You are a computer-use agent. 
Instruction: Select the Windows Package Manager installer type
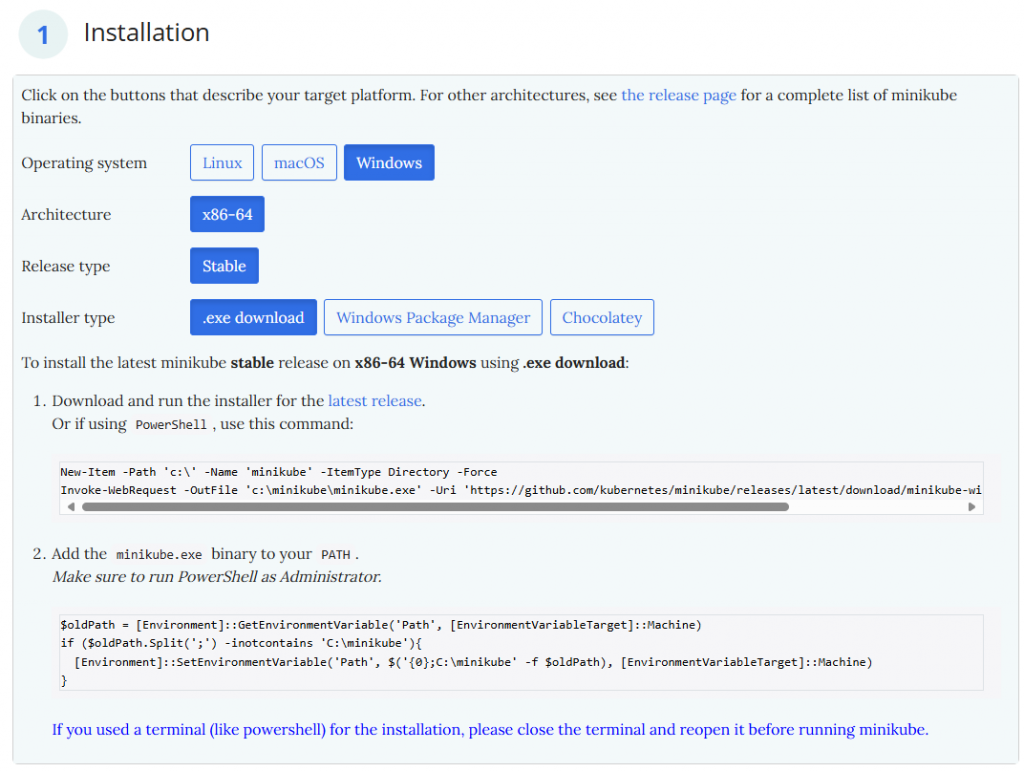pos(432,317)
